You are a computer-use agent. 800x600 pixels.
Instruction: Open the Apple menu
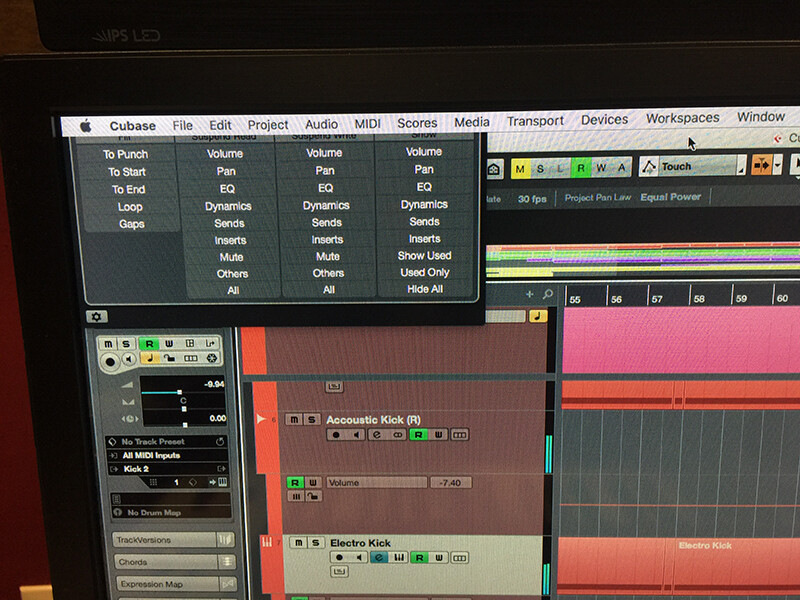(x=86, y=126)
